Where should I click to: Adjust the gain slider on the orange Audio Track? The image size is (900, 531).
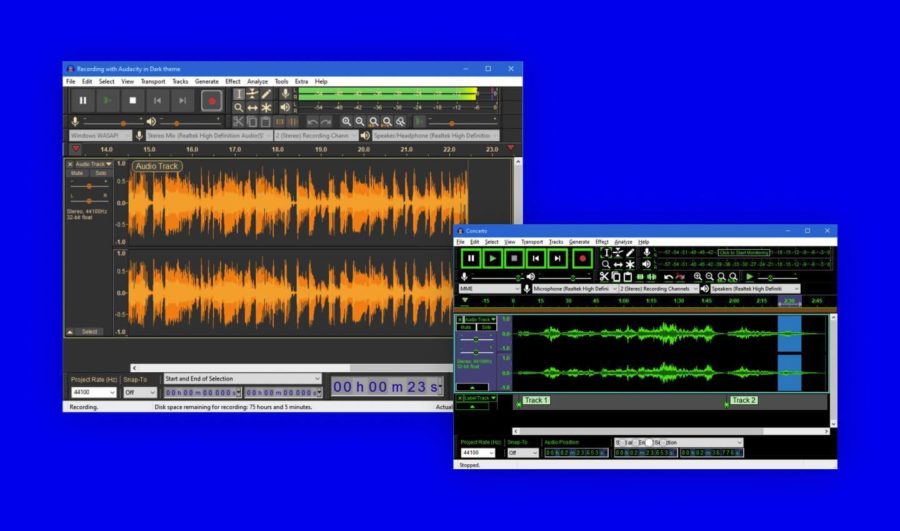pos(89,186)
